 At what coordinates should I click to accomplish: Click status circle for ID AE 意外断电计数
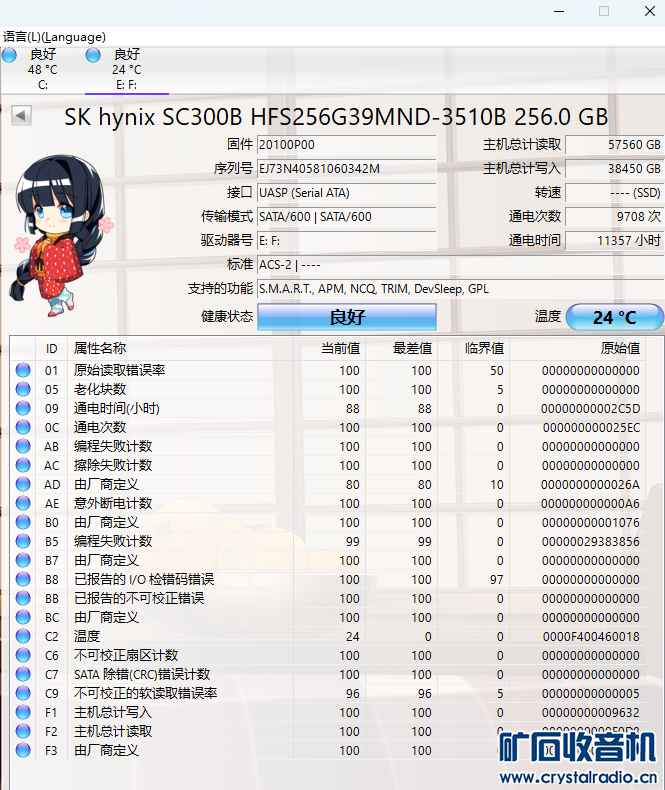[23, 503]
